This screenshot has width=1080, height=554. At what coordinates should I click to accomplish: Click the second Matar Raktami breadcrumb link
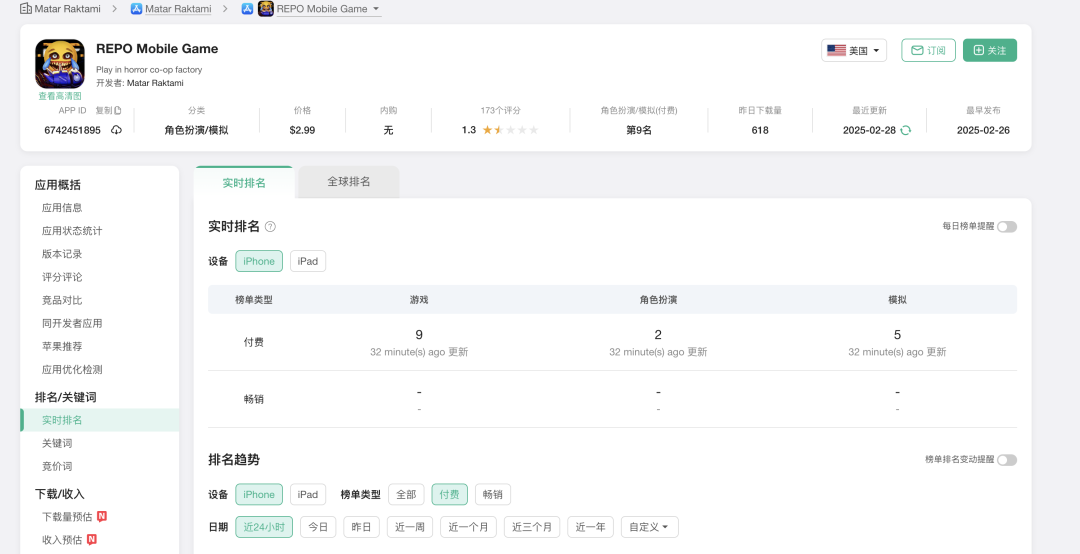point(178,9)
